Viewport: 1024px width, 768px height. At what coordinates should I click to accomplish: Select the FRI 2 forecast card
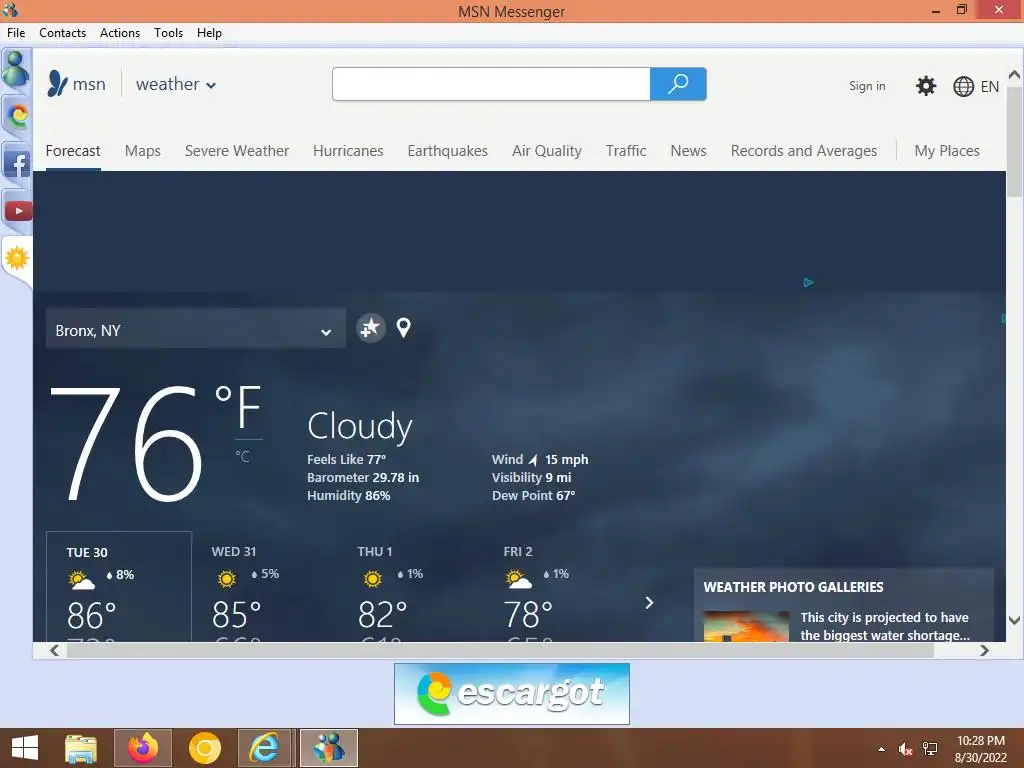click(x=556, y=586)
